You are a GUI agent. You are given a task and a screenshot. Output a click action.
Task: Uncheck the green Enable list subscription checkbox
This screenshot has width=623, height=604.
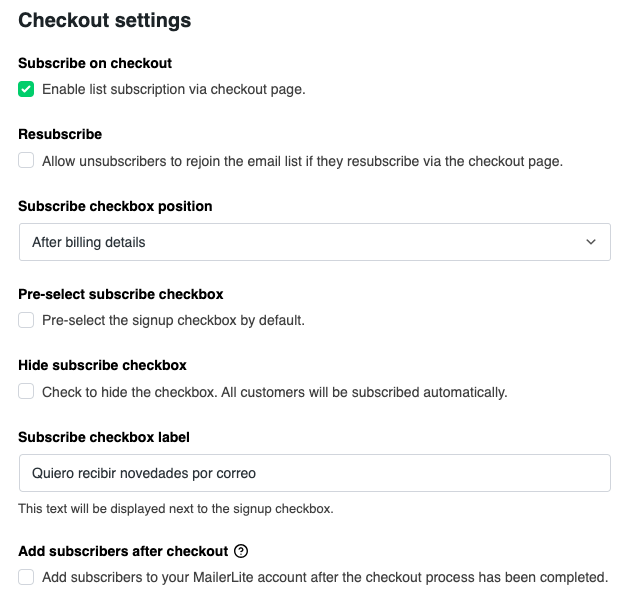[x=26, y=89]
